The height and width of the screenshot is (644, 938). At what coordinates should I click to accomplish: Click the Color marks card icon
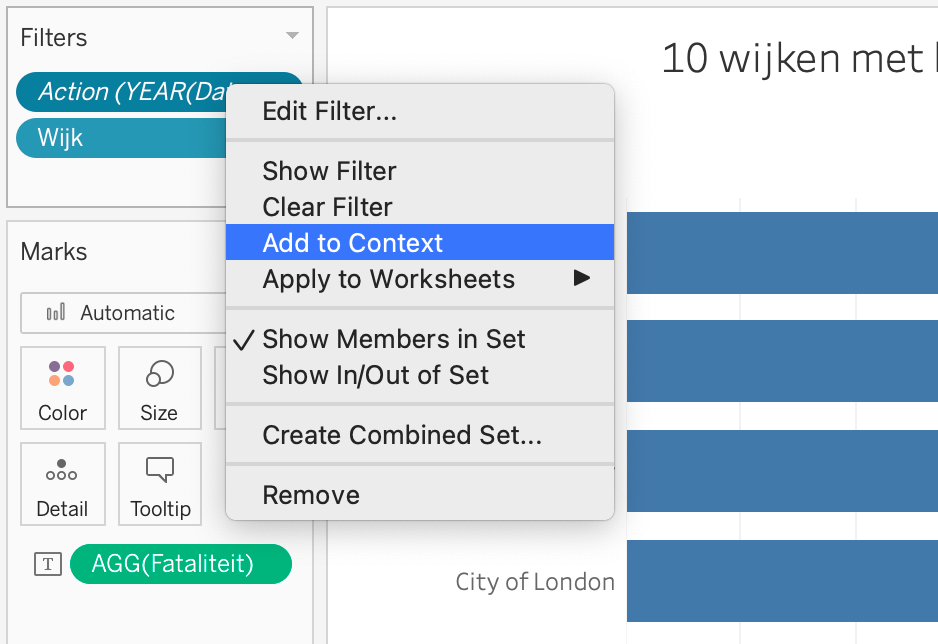coord(62,376)
